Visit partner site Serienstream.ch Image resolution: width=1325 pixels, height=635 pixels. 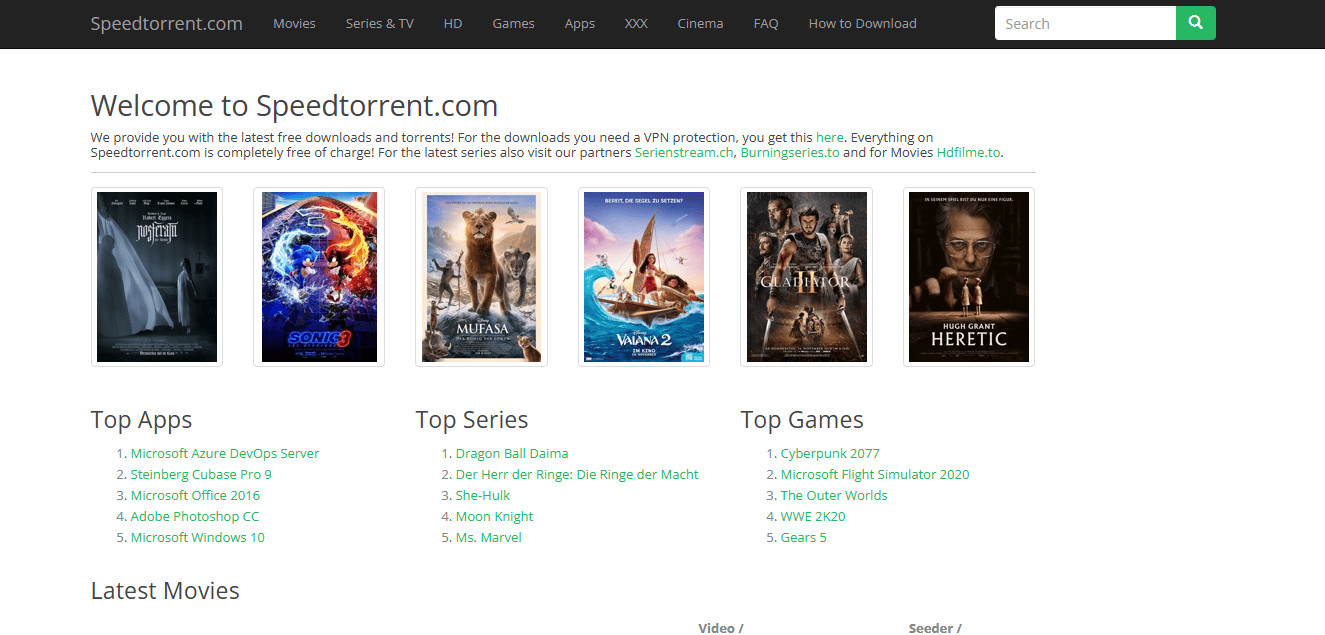684,152
